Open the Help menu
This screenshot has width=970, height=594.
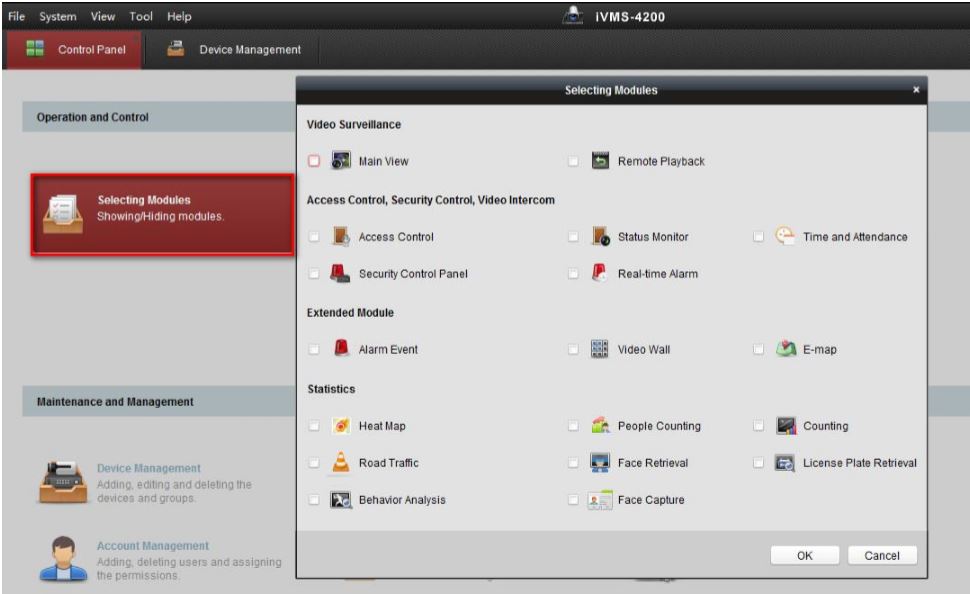coord(179,16)
